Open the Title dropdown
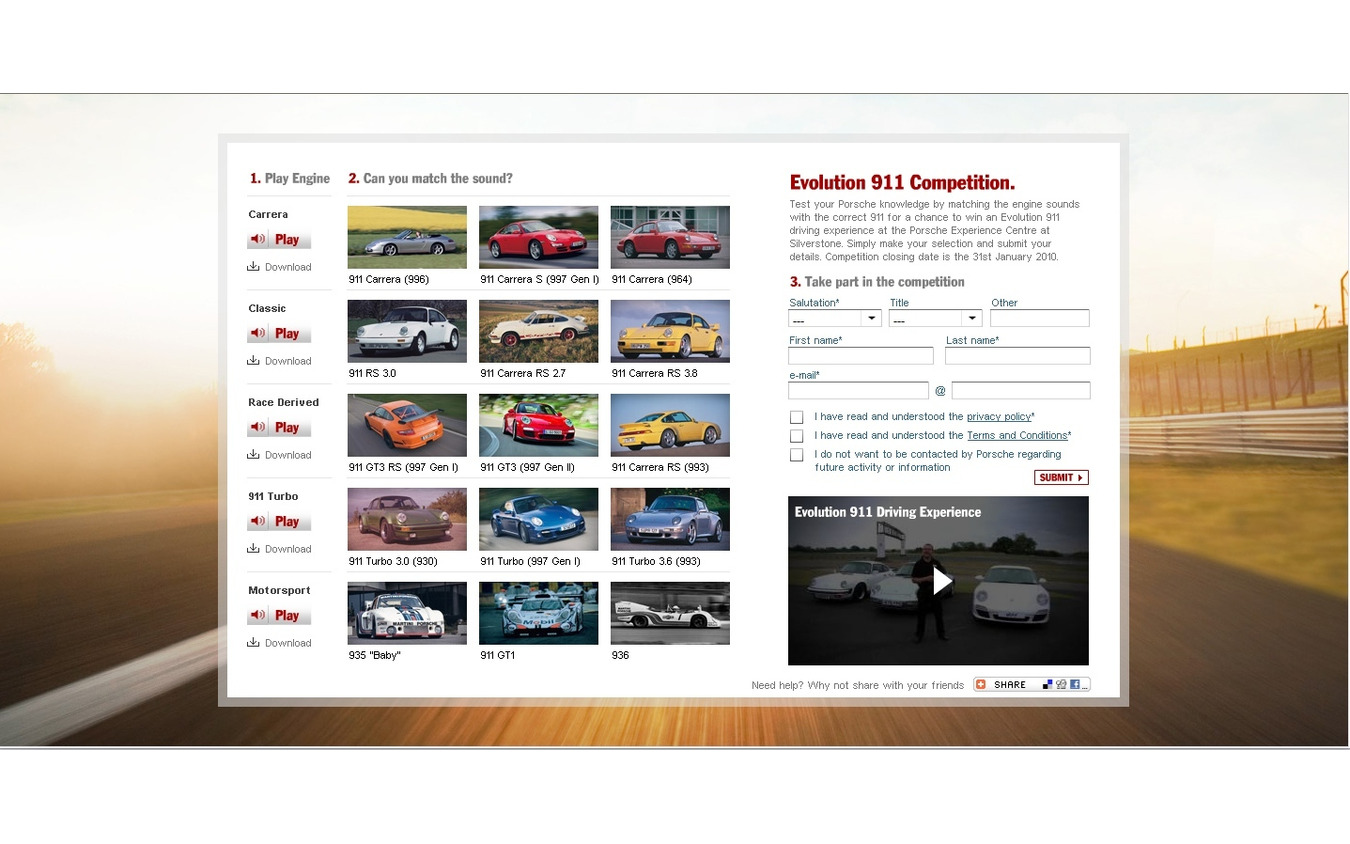This screenshot has width=1350, height=844. coord(935,319)
